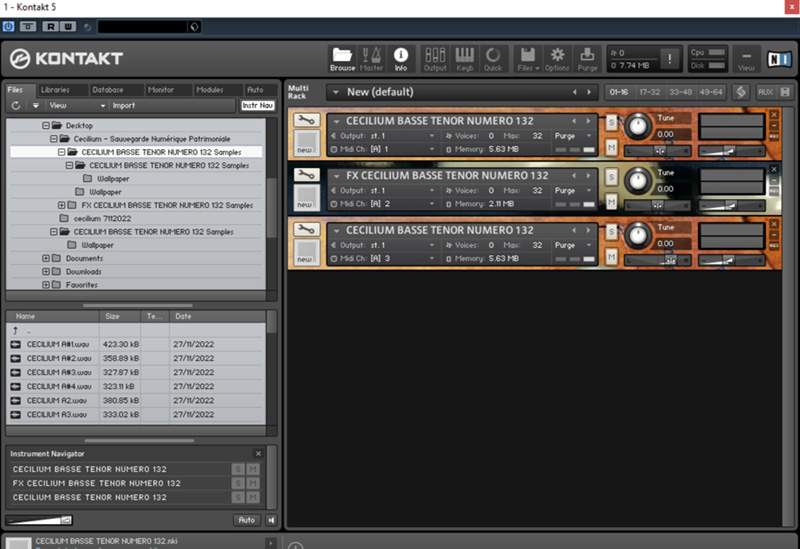The height and width of the screenshot is (549, 800).
Task: Select the 49-64 rack page
Action: coord(711,92)
